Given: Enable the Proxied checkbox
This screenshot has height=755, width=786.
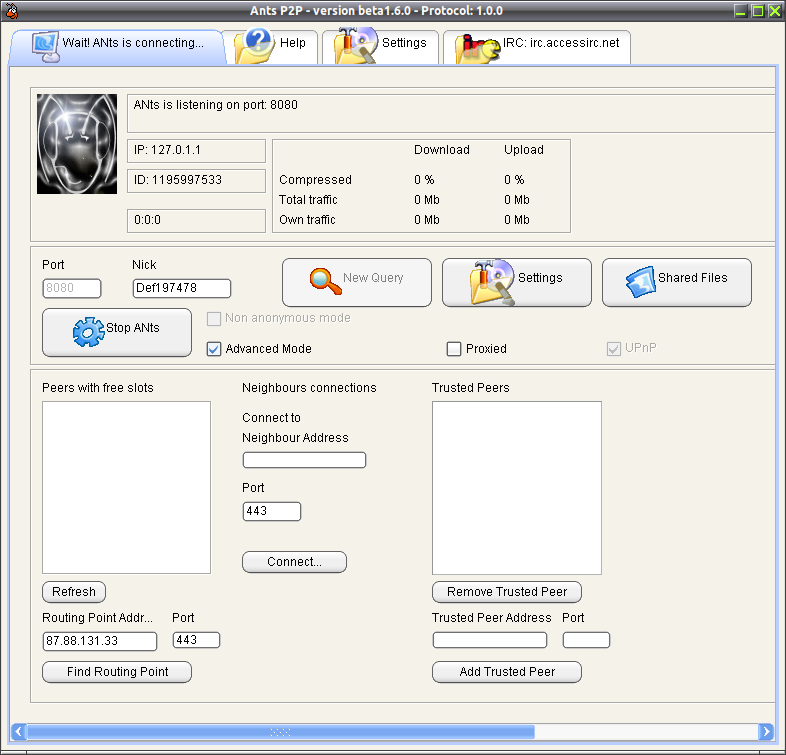Looking at the screenshot, I should pos(454,349).
